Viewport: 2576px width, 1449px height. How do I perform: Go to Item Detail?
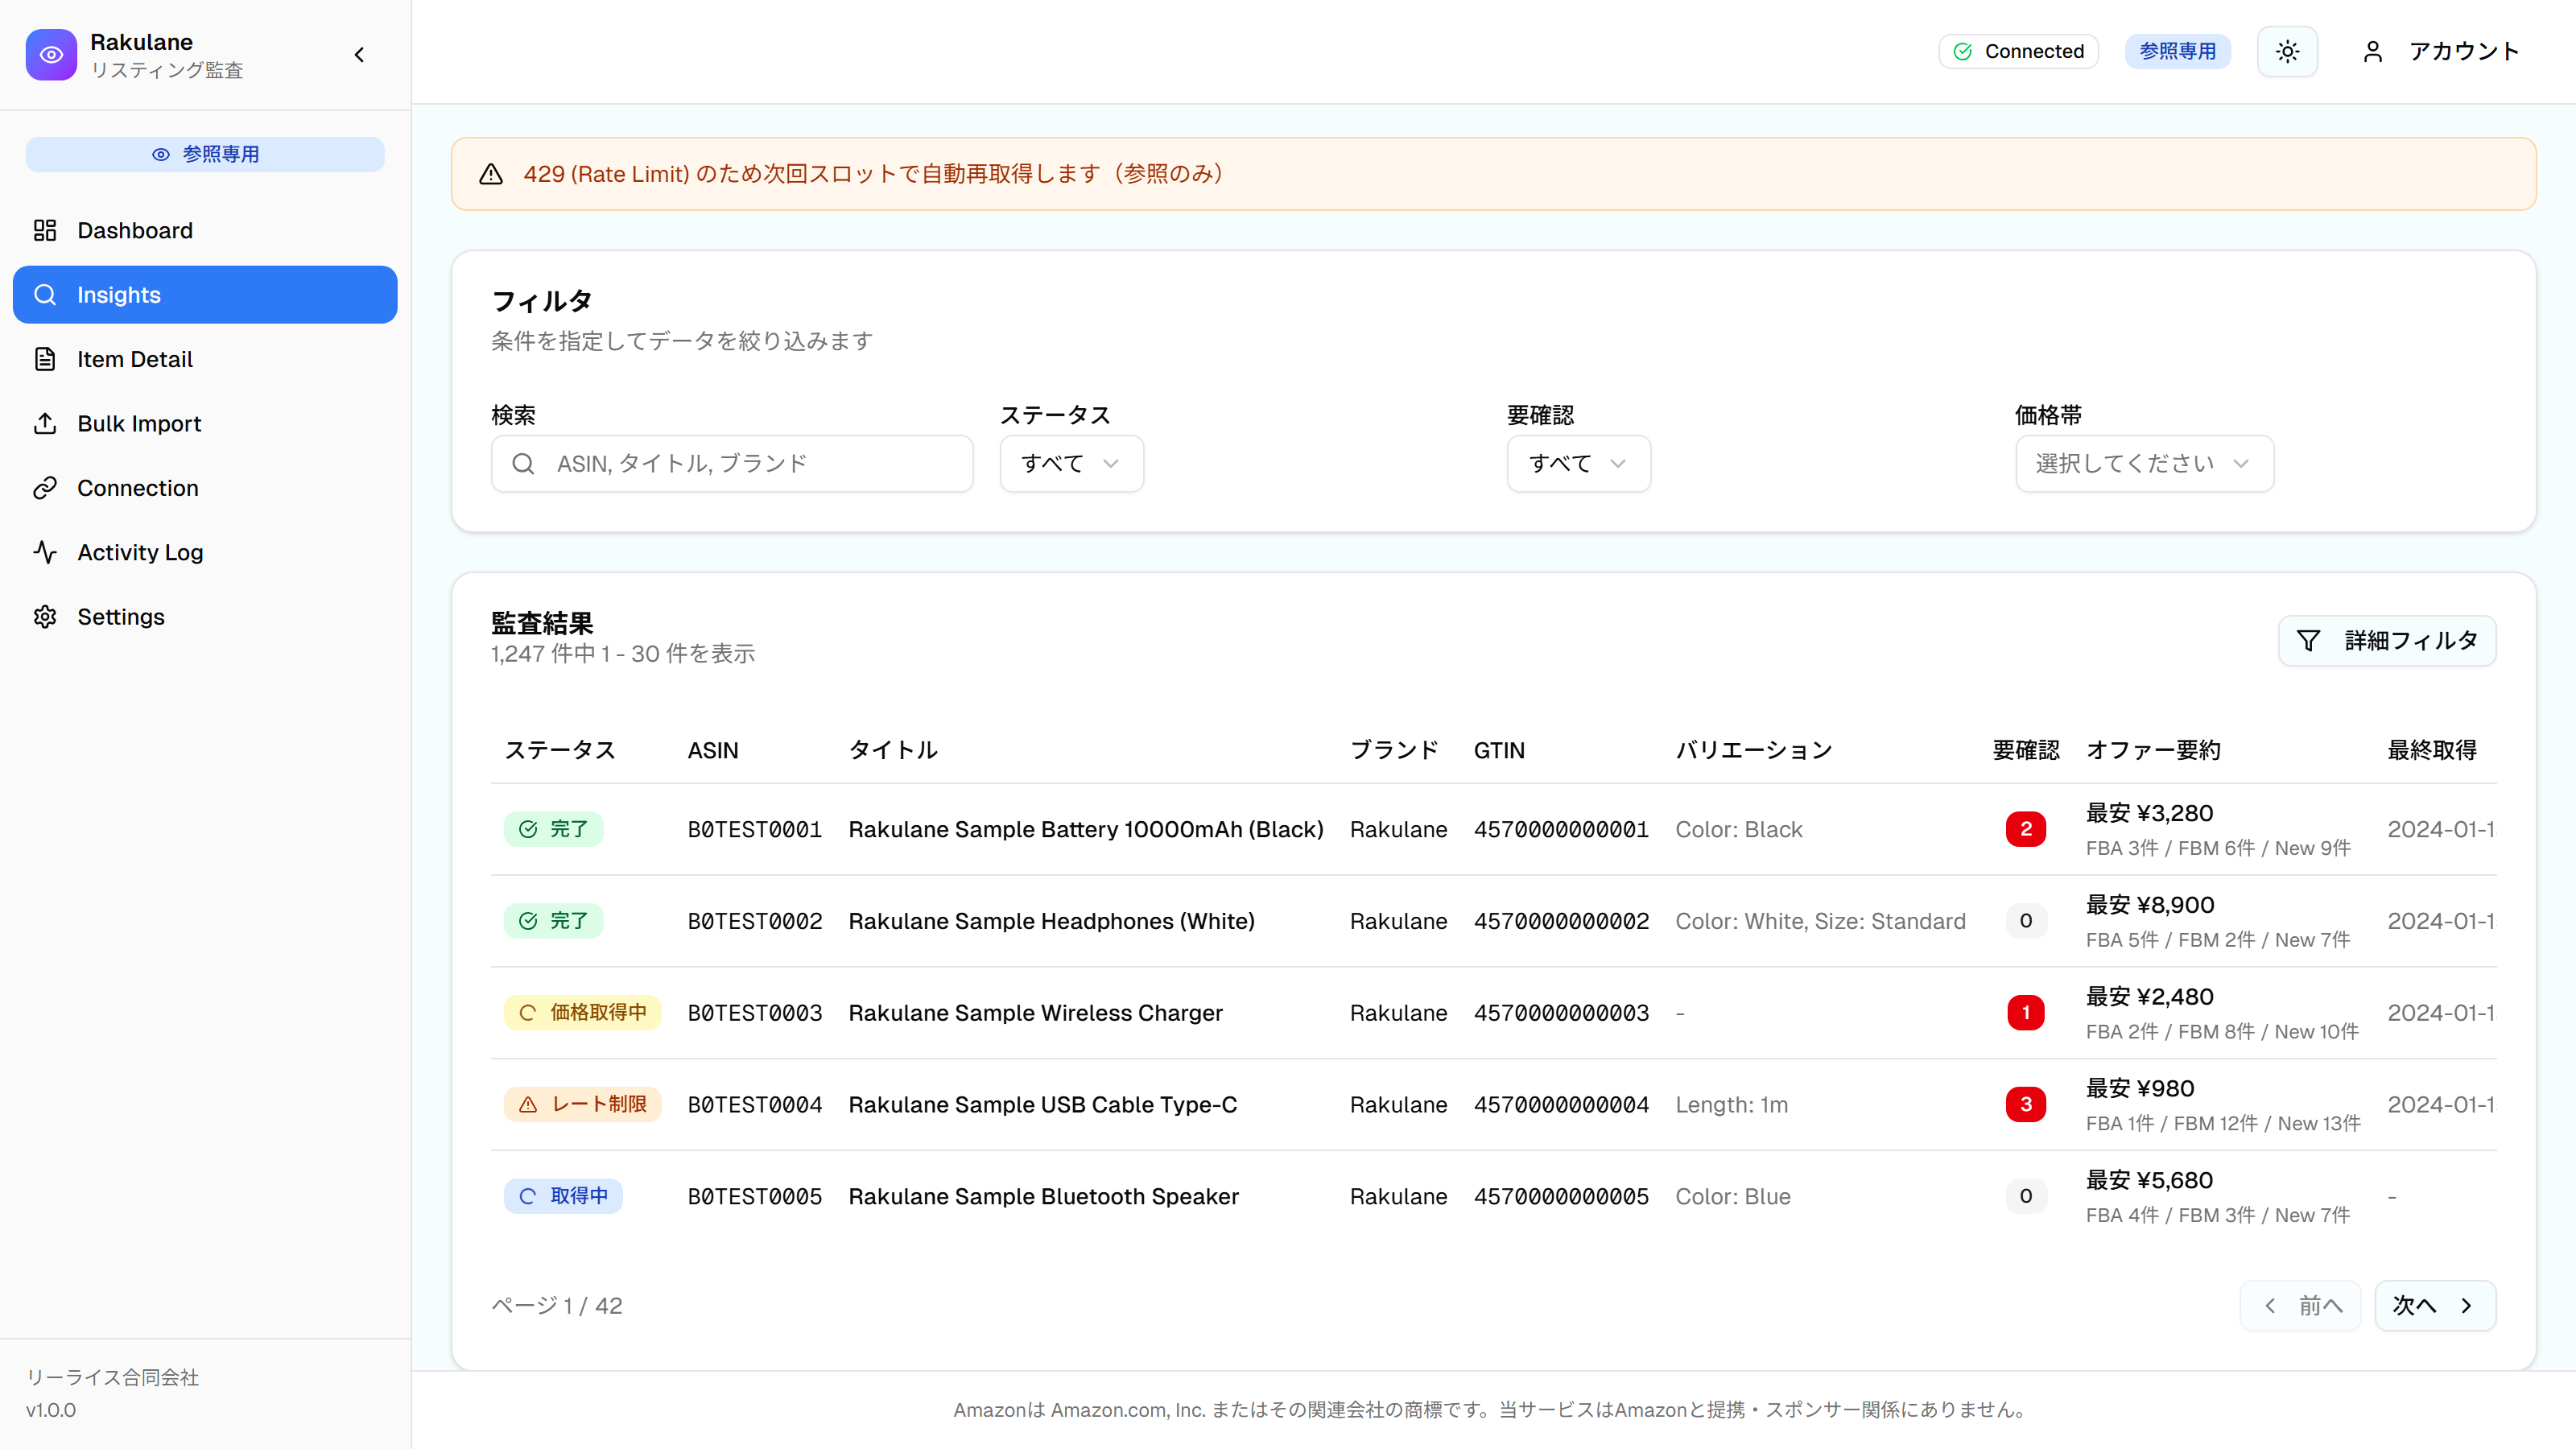pos(205,359)
